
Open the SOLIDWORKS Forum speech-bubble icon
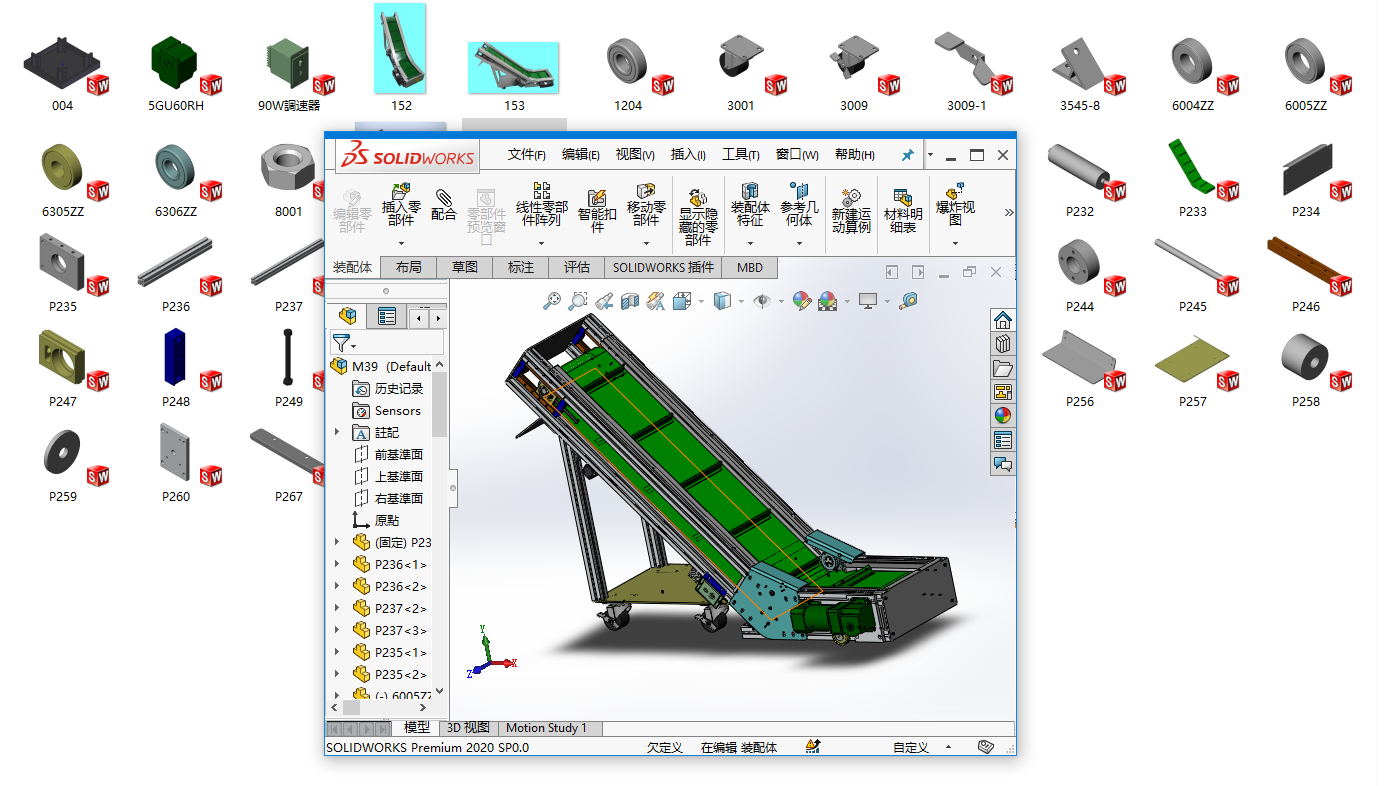(x=1003, y=464)
